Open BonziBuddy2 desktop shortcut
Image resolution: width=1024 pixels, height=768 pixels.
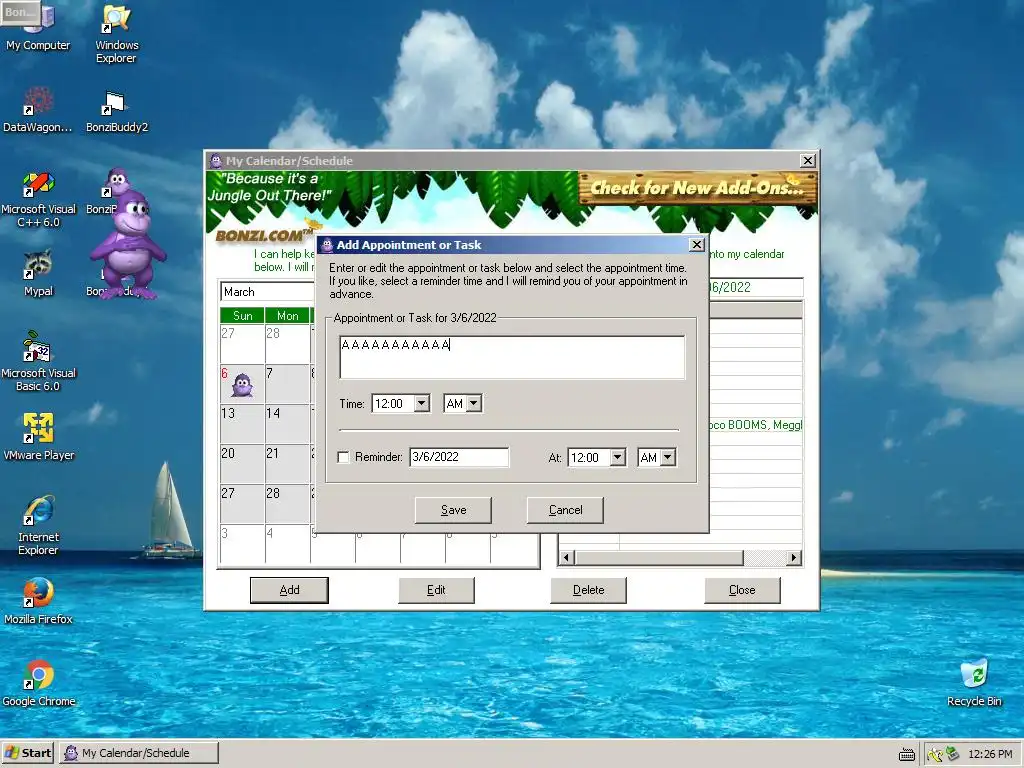click(x=117, y=110)
